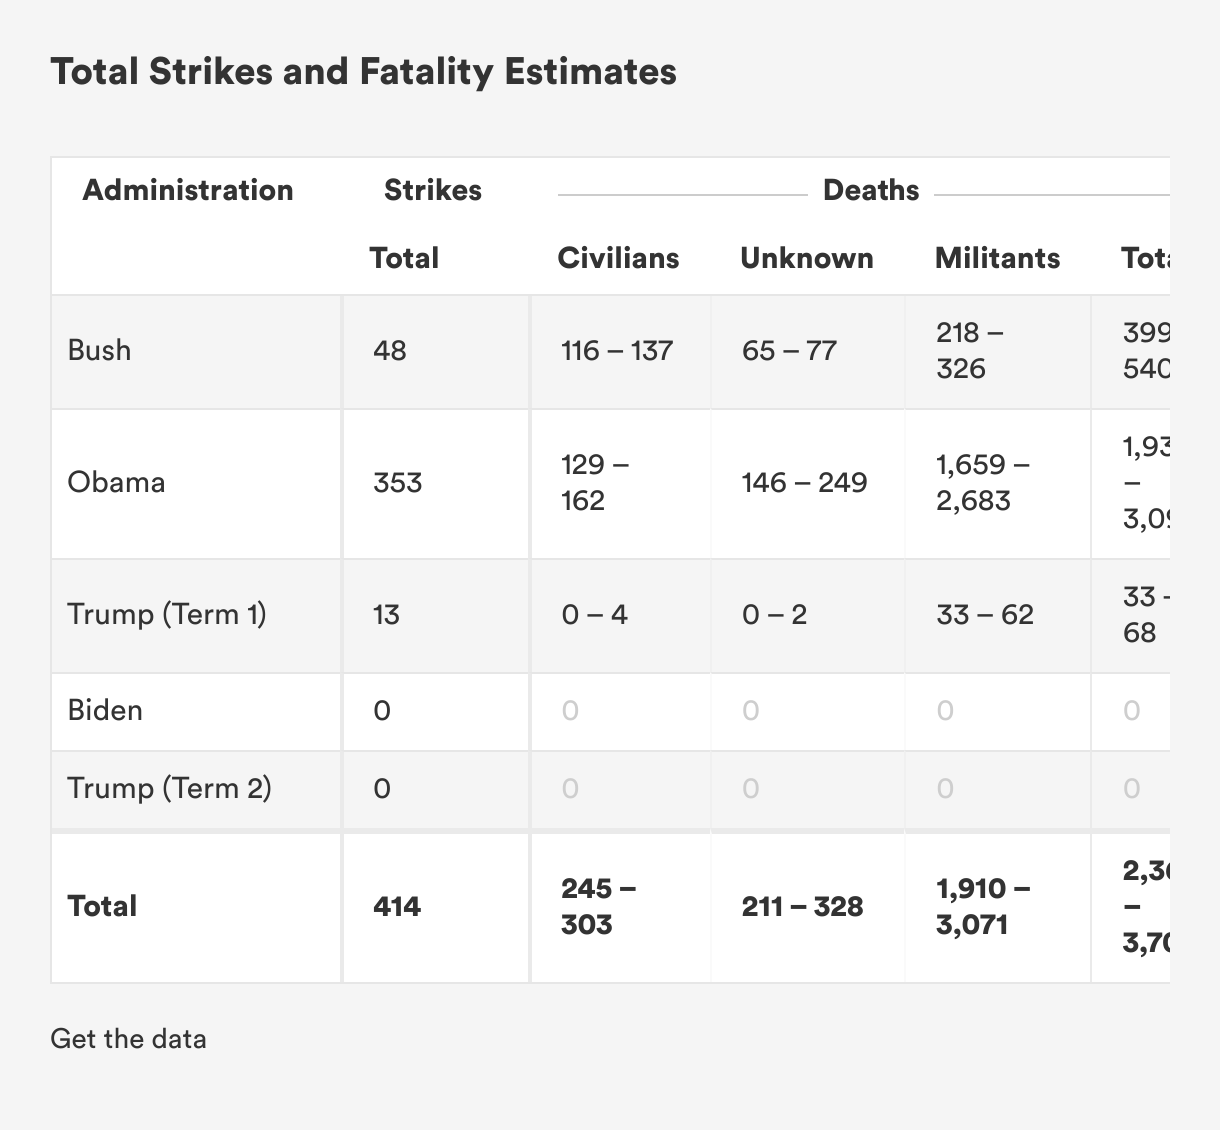Click the Militants column header
This screenshot has height=1130, width=1220.
997,258
